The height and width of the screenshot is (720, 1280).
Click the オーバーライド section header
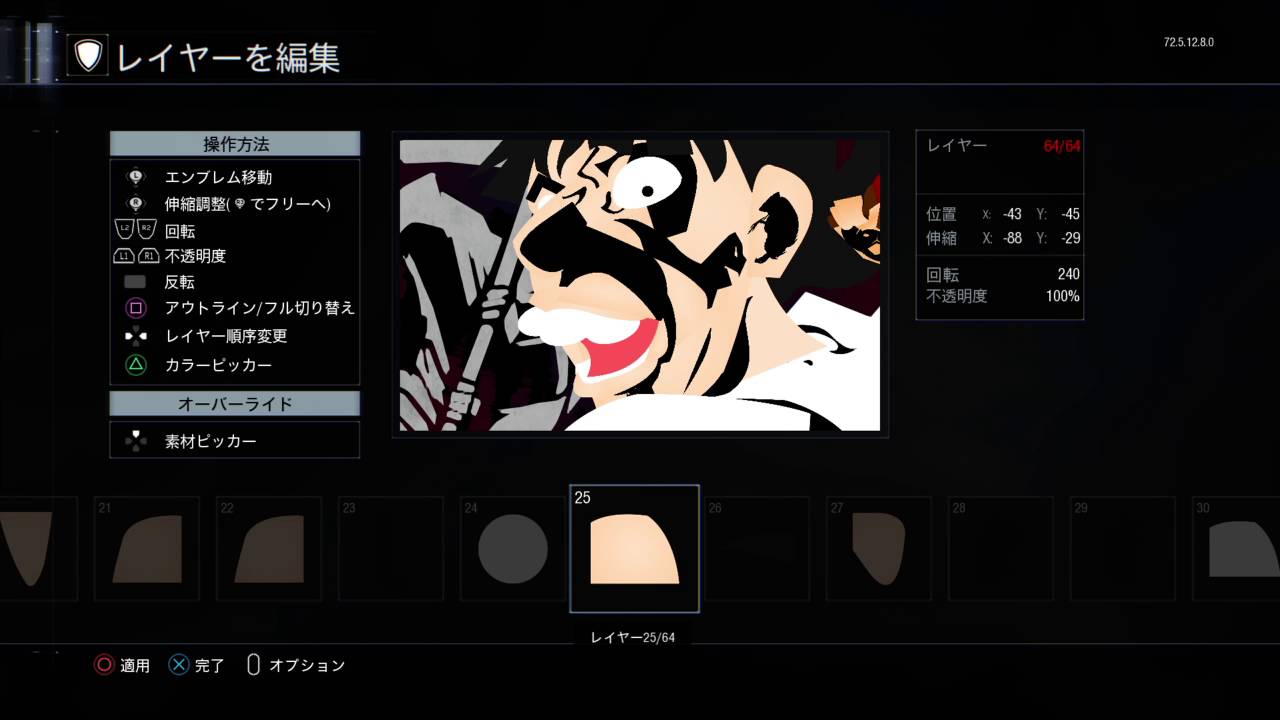click(x=235, y=404)
